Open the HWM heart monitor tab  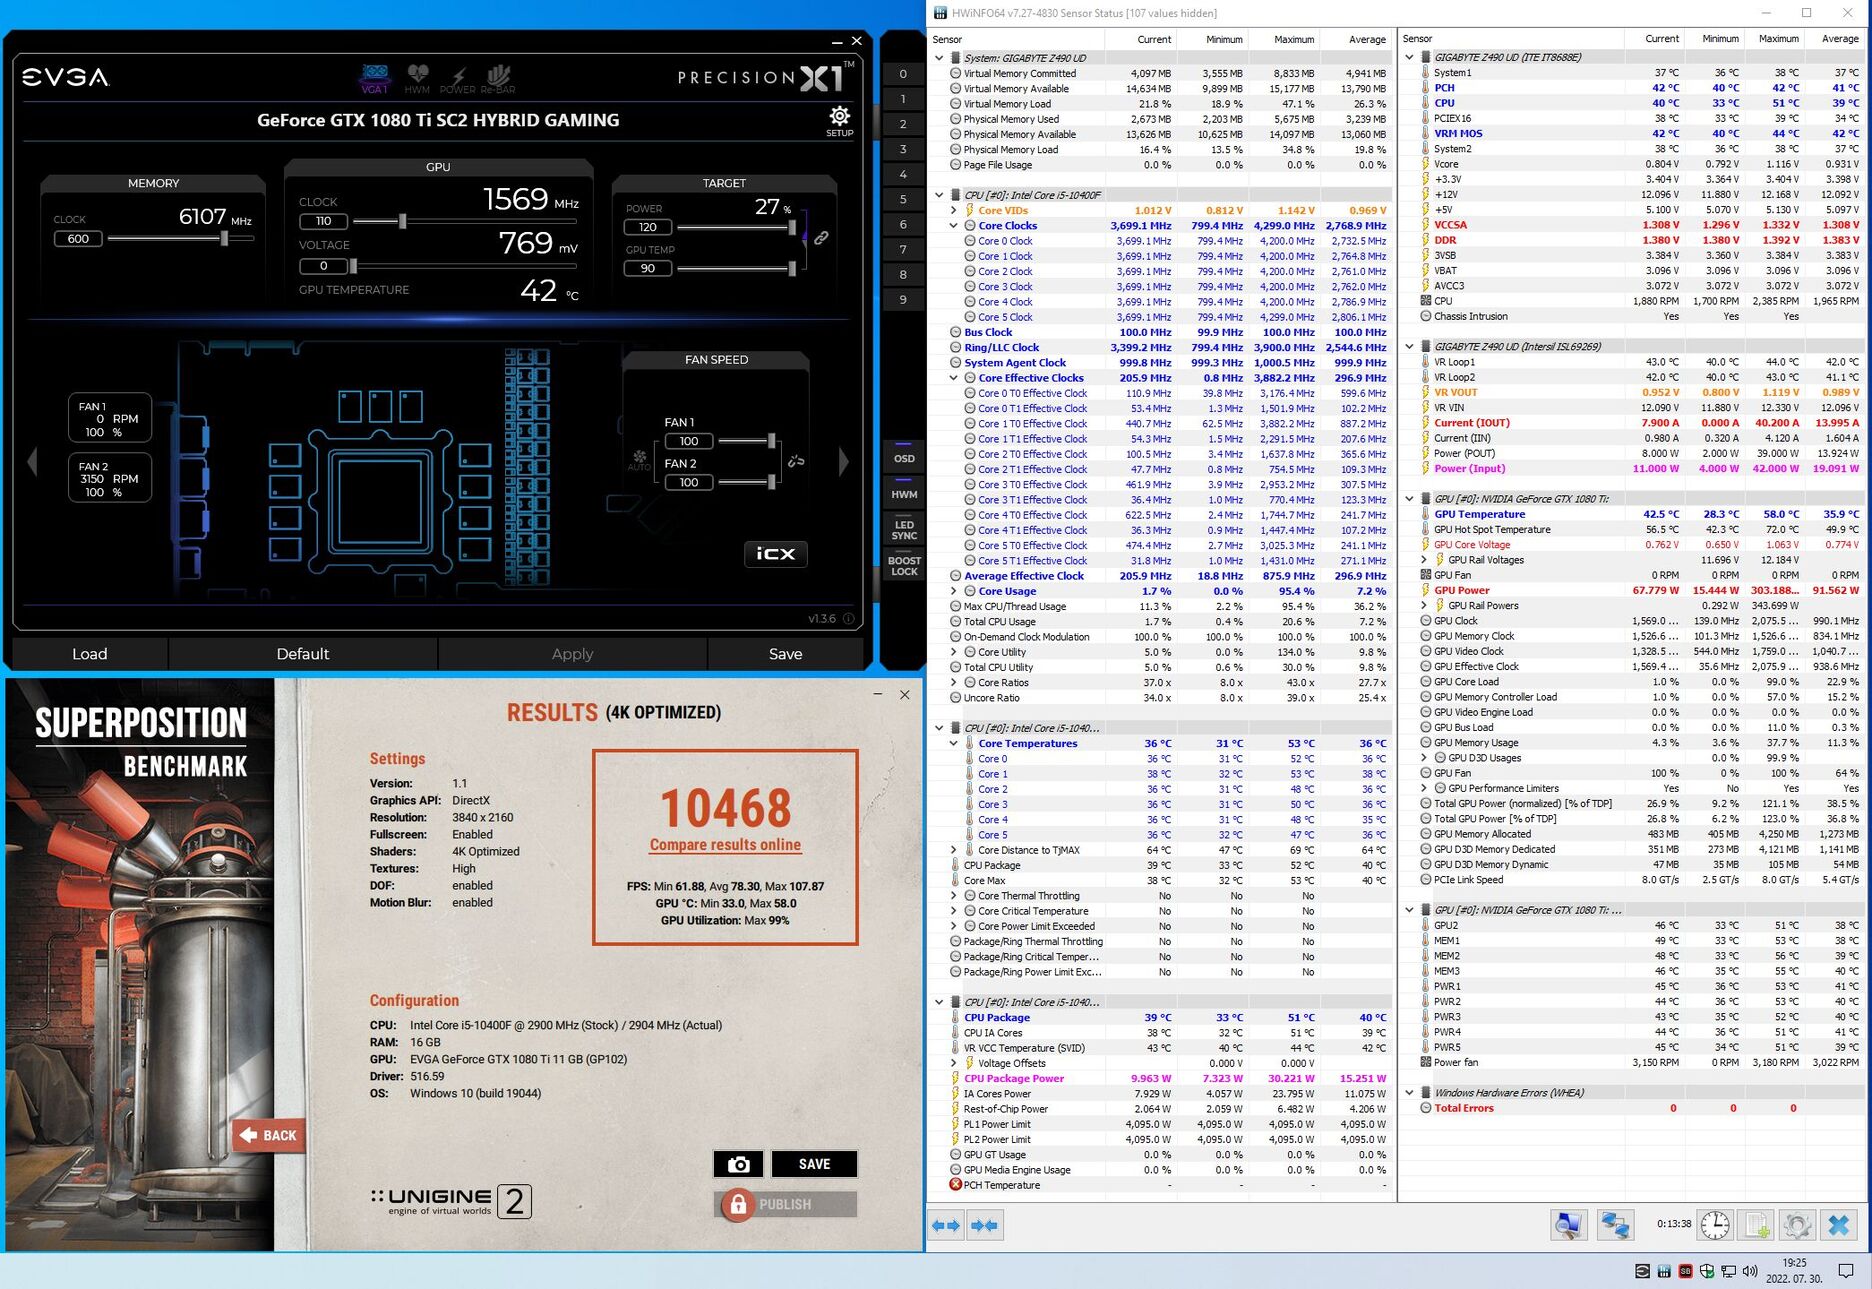coord(417,78)
